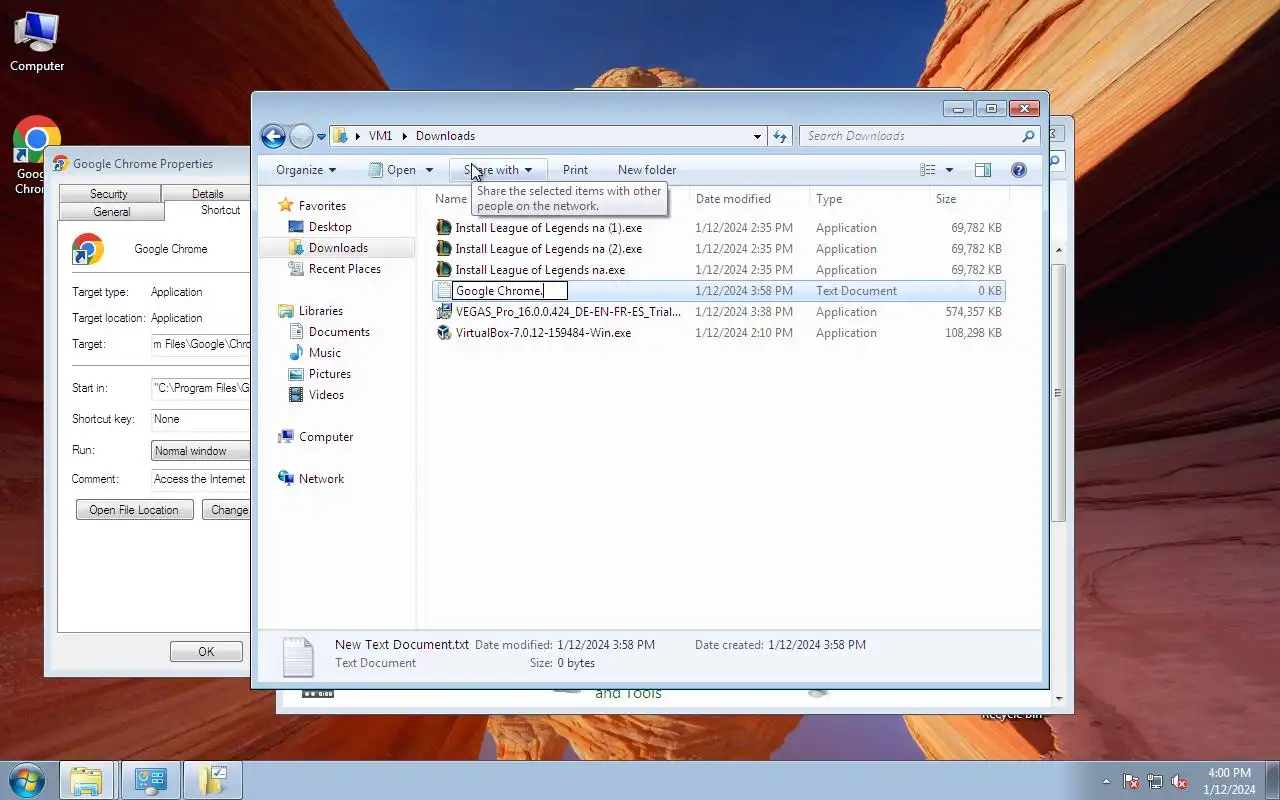Screen dimensions: 1280x800
Task: Click the Search Downloads field
Action: click(x=910, y=136)
